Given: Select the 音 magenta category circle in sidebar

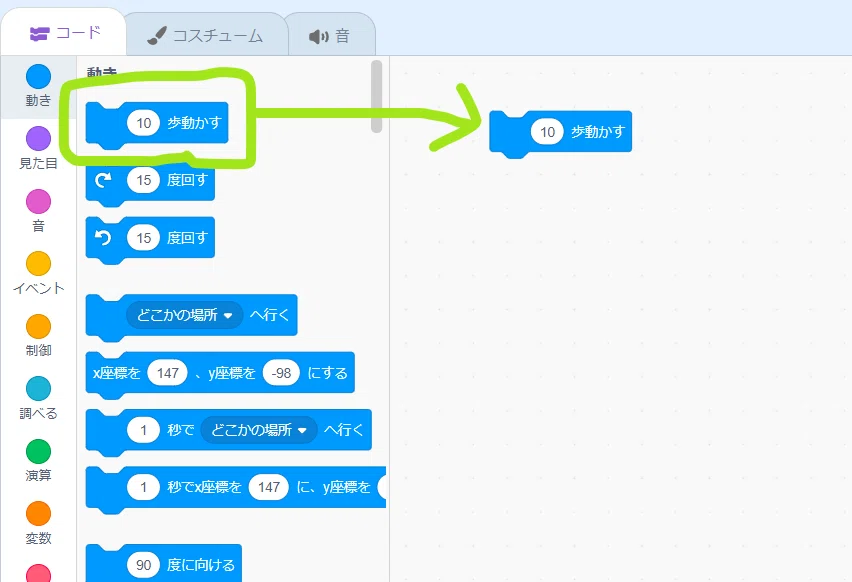Looking at the screenshot, I should click(39, 202).
